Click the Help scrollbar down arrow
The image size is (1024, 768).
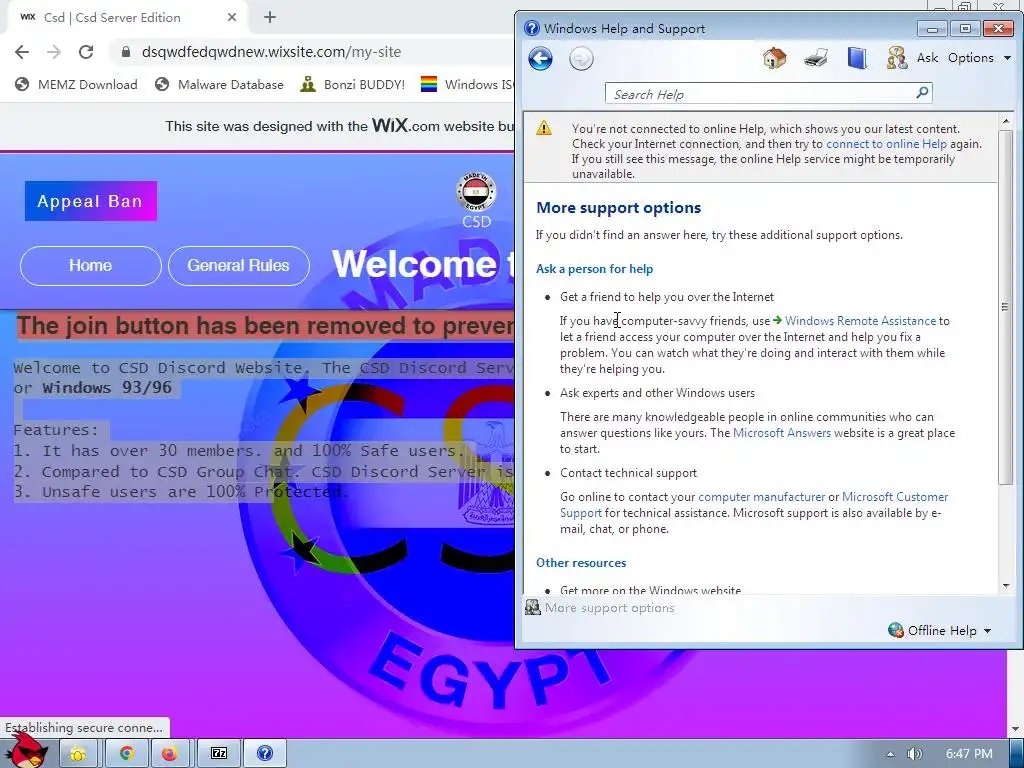coord(1006,586)
